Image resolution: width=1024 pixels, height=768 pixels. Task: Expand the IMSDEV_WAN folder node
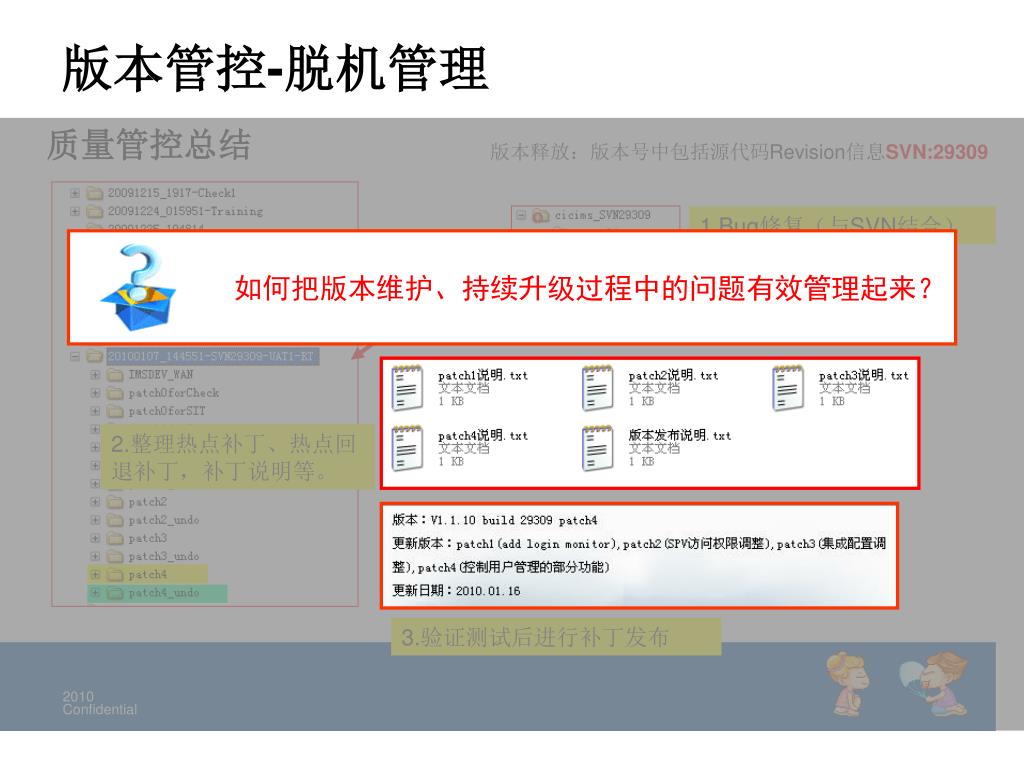95,375
